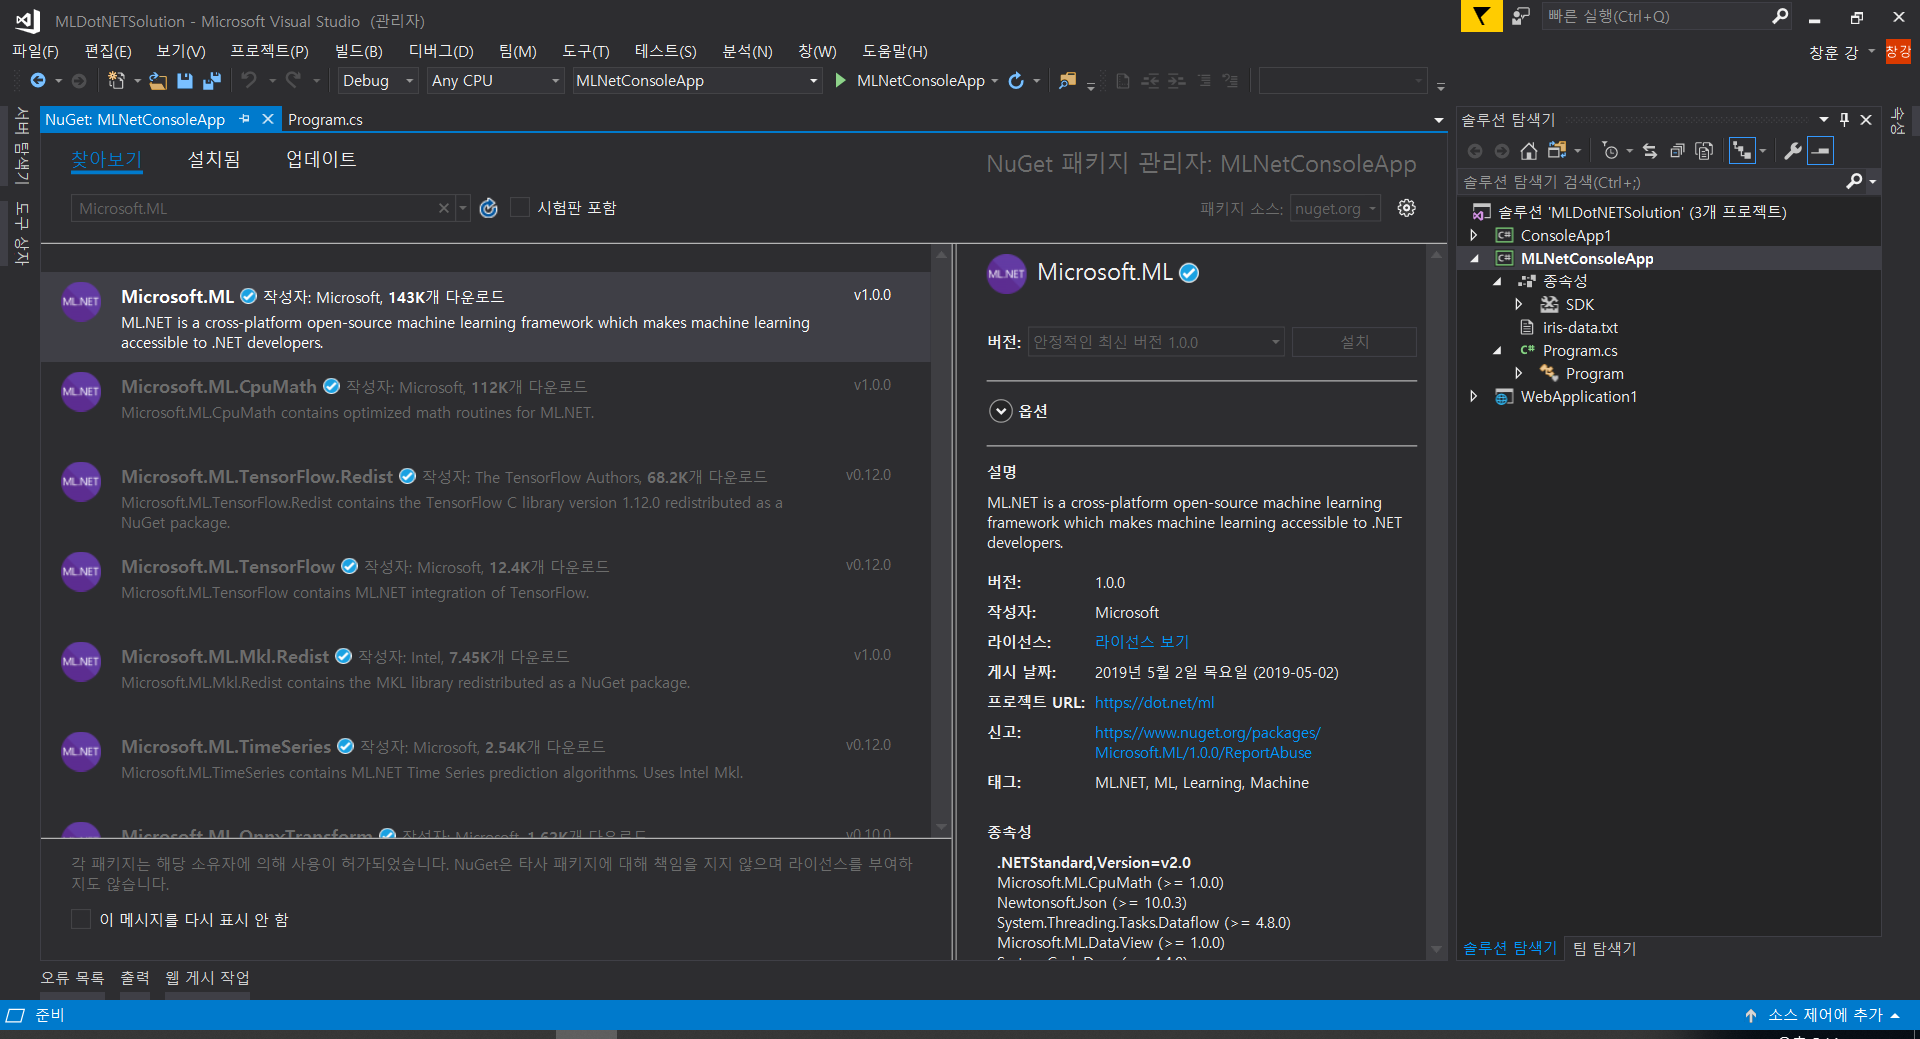This screenshot has width=1920, height=1039.
Task: Toggle Preview Selected Items in Solution Explorer
Action: click(1821, 151)
